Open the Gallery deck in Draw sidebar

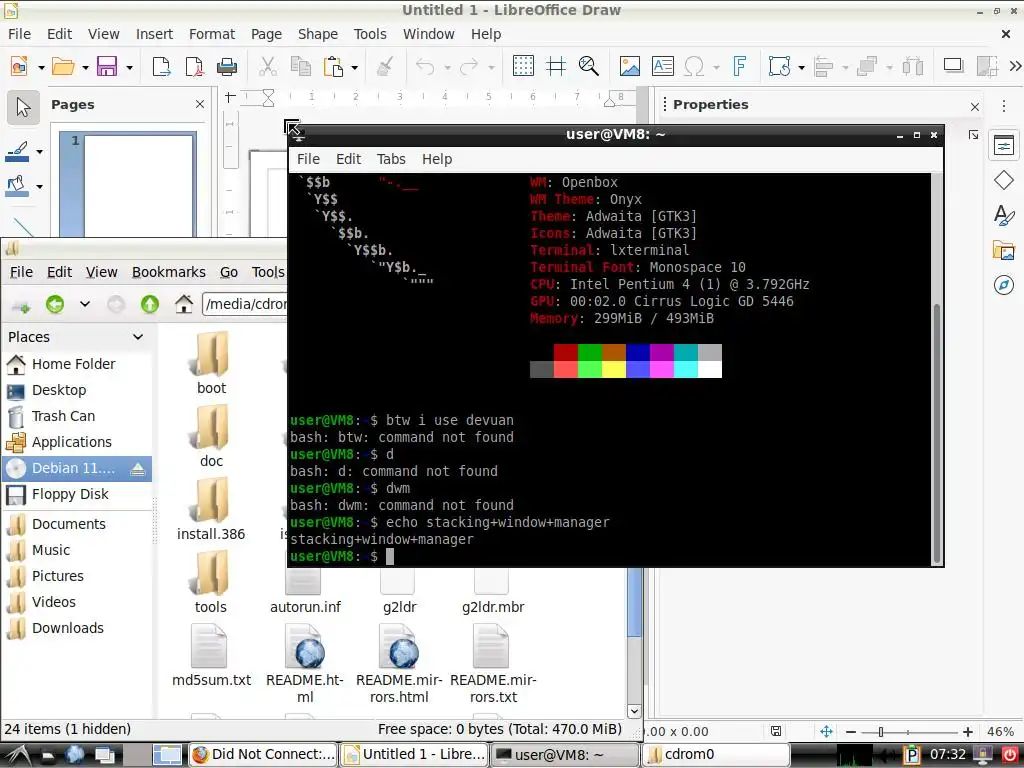click(x=1004, y=250)
